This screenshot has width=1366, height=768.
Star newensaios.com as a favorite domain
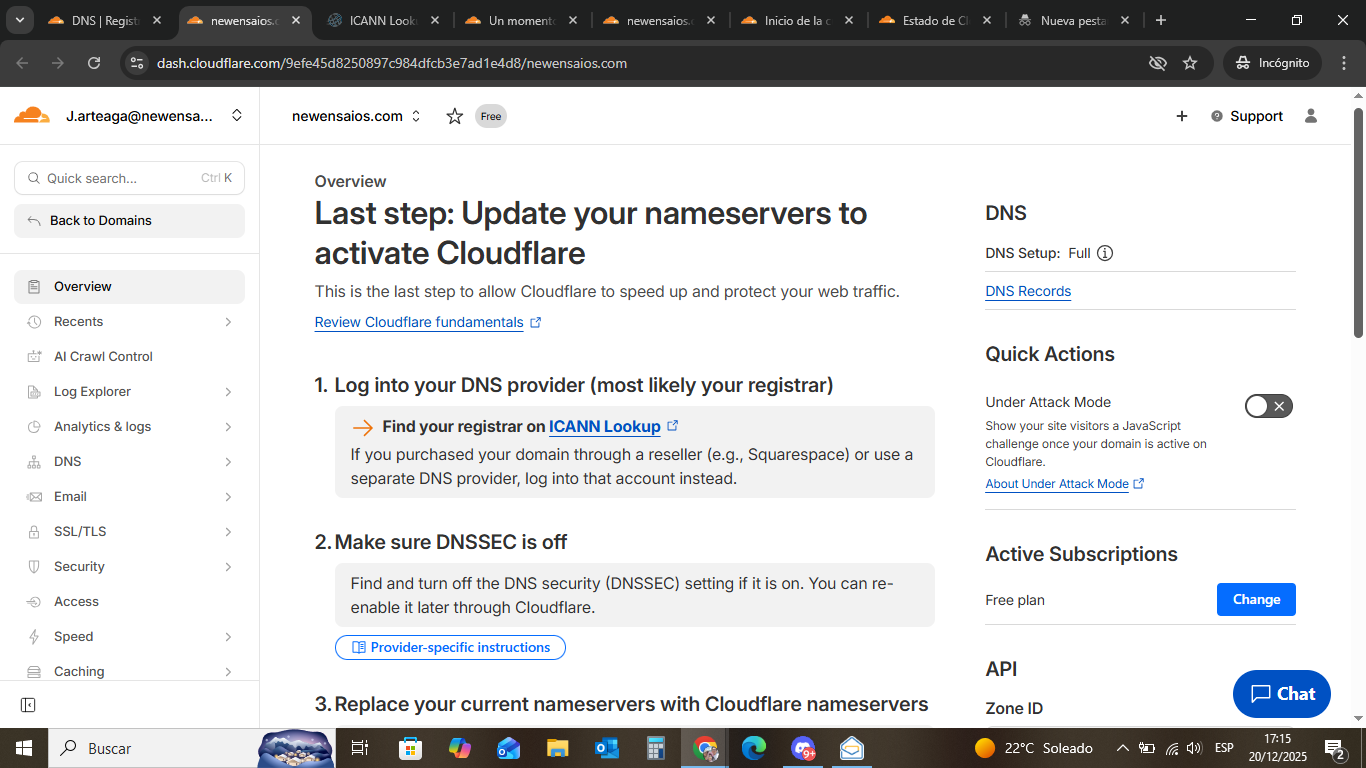pyautogui.click(x=455, y=116)
